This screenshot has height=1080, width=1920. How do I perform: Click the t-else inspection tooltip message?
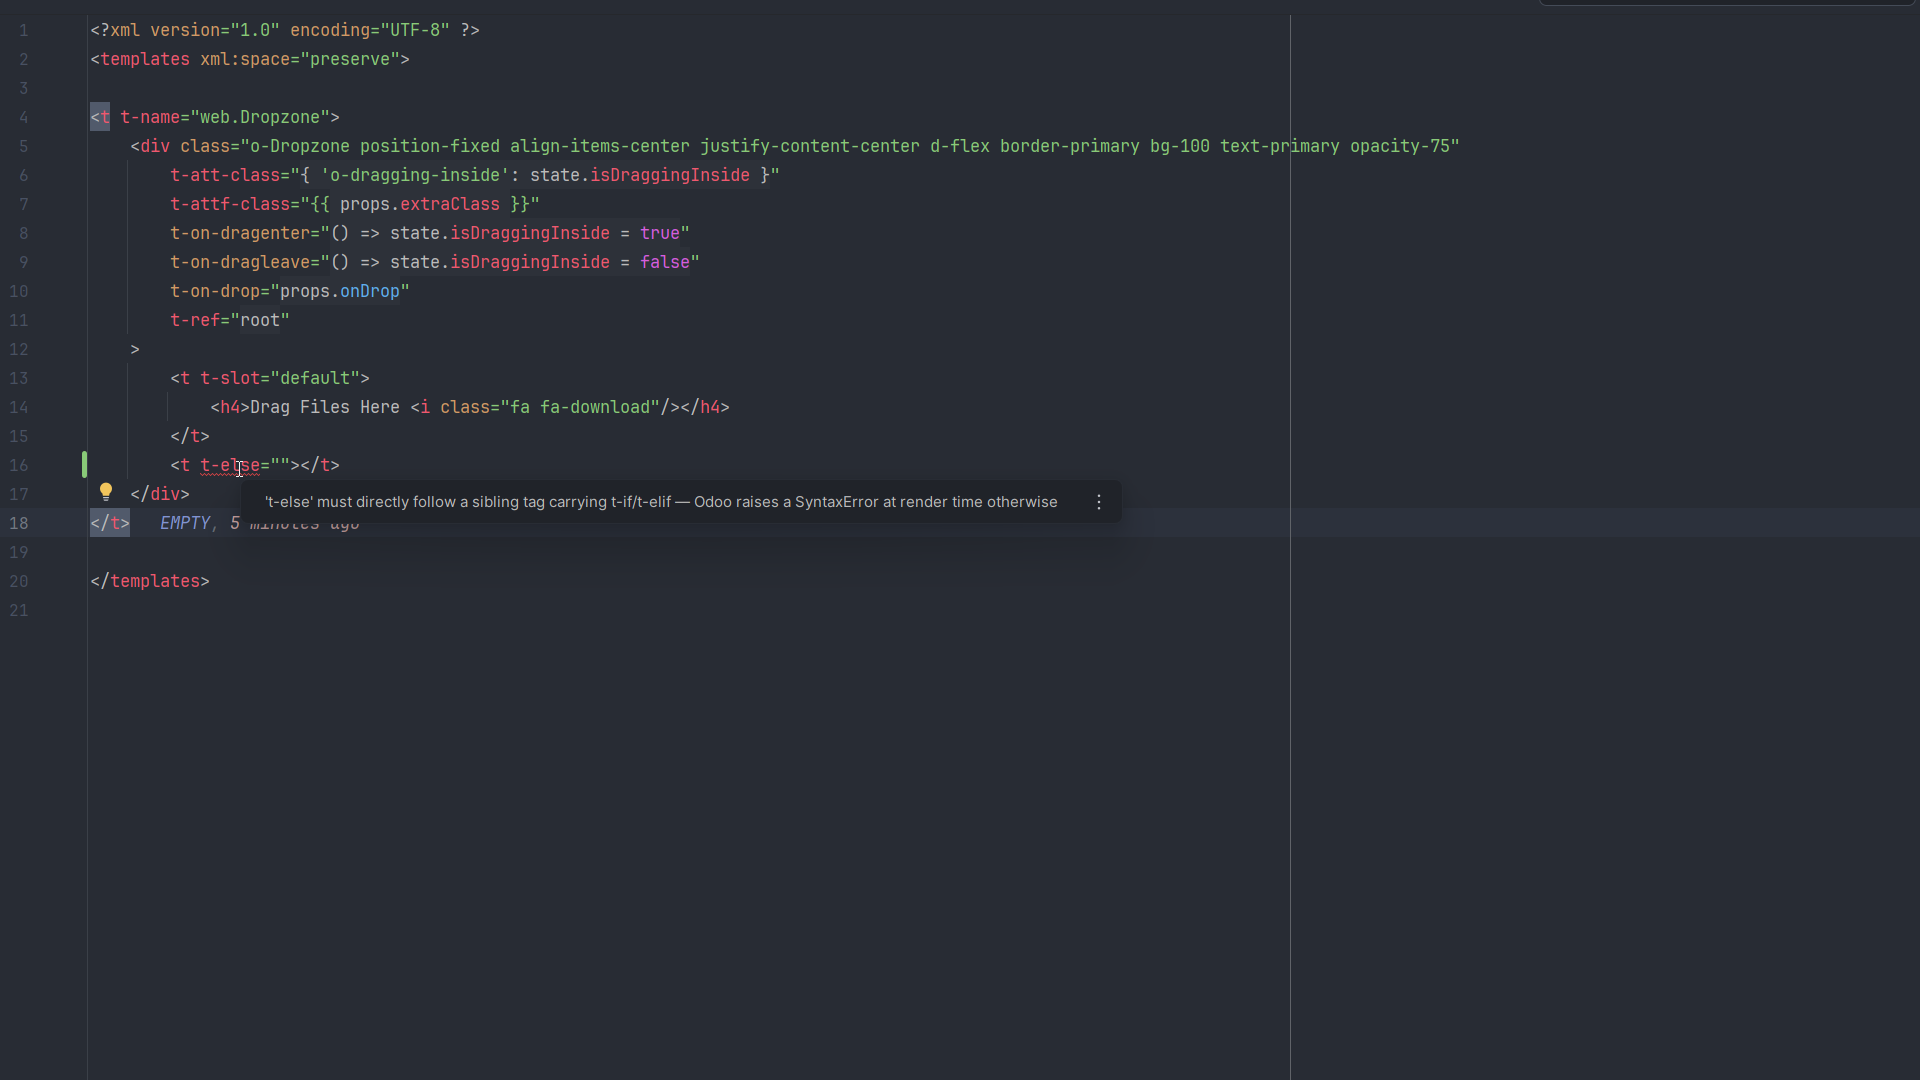(x=661, y=502)
